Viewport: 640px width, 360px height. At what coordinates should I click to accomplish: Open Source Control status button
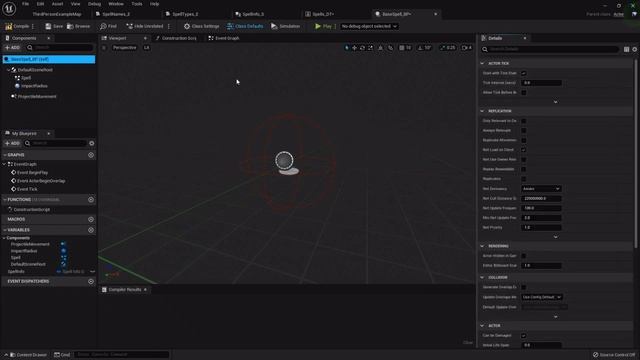pos(615,355)
